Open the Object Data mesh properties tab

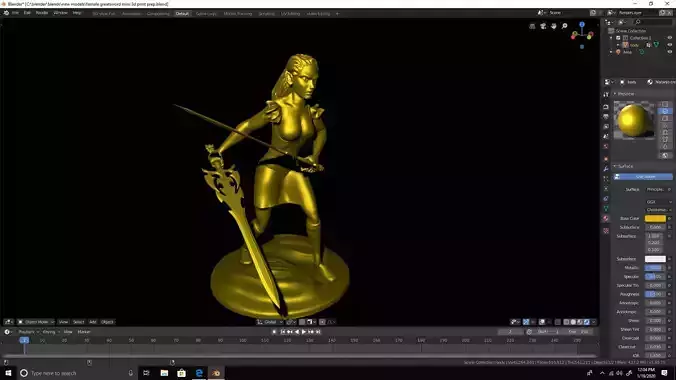click(606, 209)
